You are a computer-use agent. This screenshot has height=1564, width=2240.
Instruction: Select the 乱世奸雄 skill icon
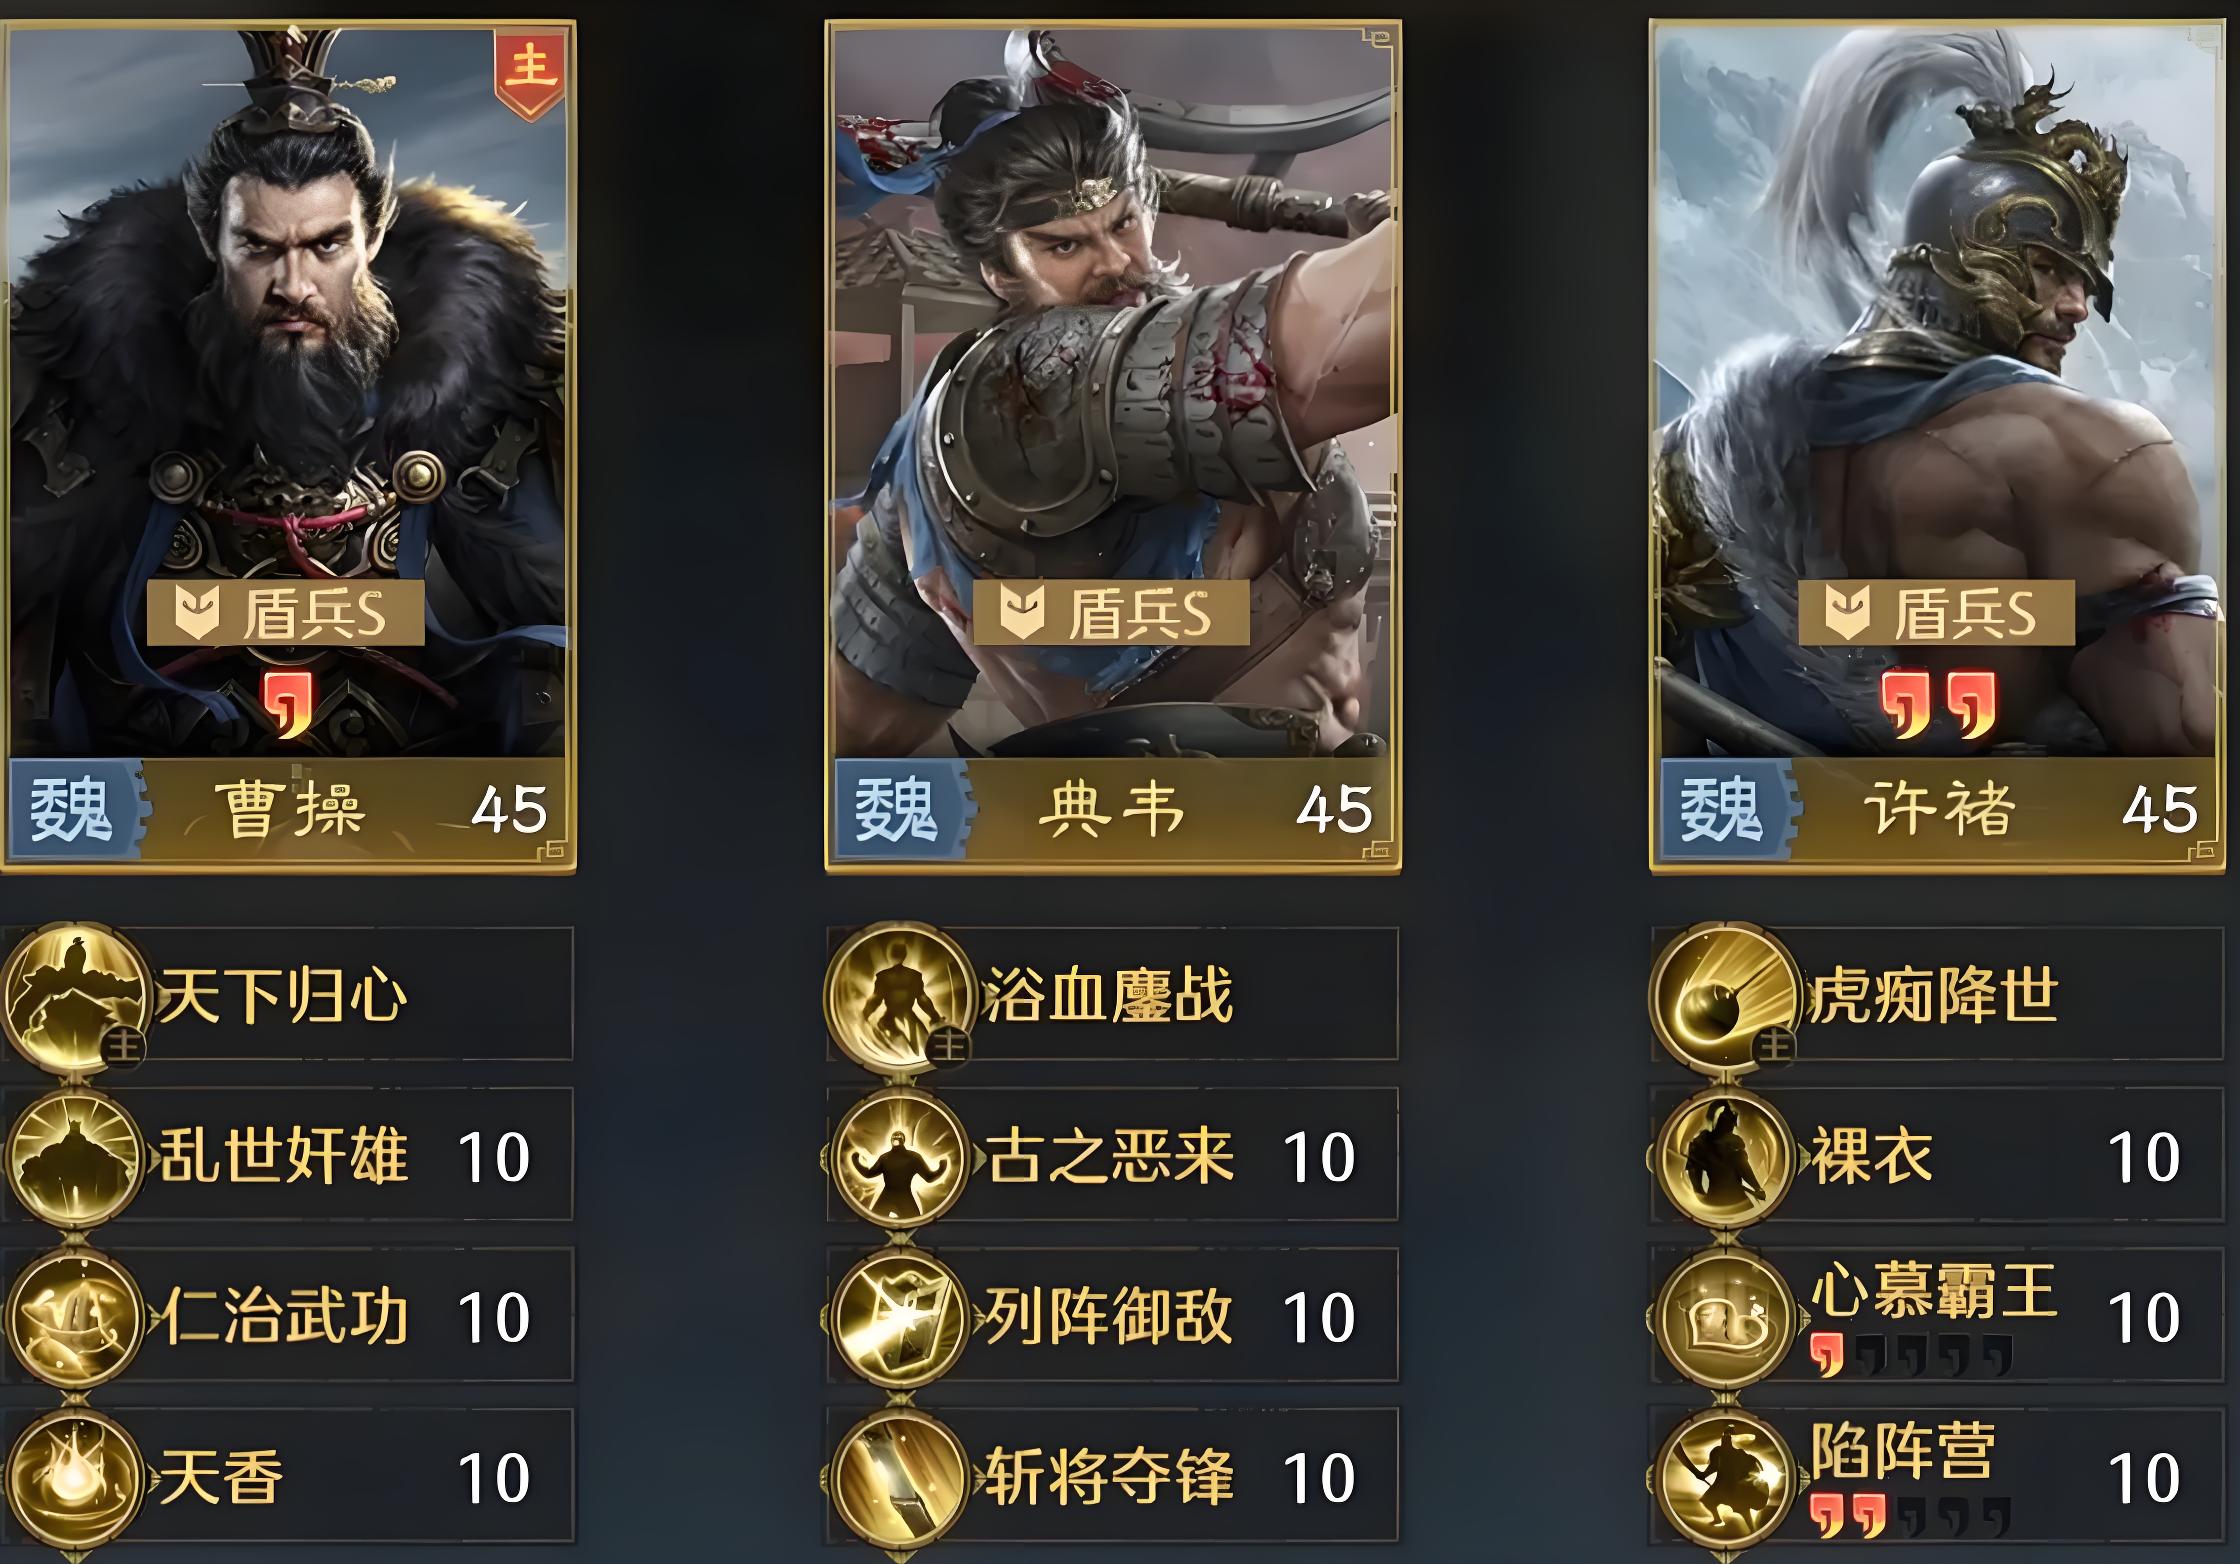click(x=74, y=1157)
